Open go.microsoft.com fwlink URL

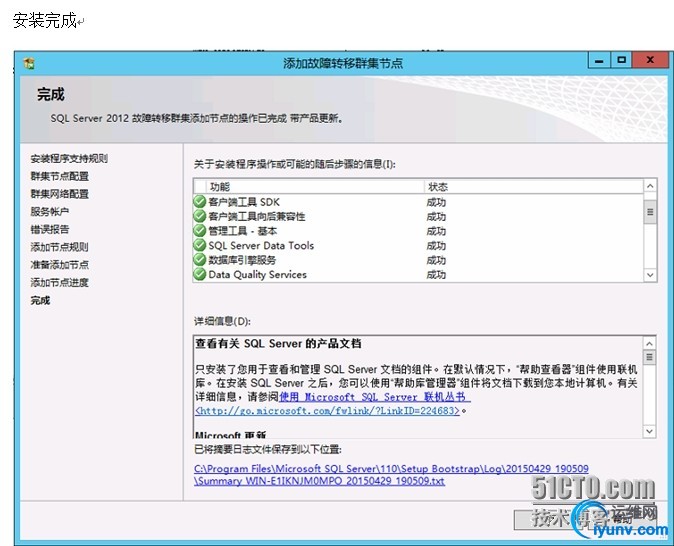click(327, 411)
